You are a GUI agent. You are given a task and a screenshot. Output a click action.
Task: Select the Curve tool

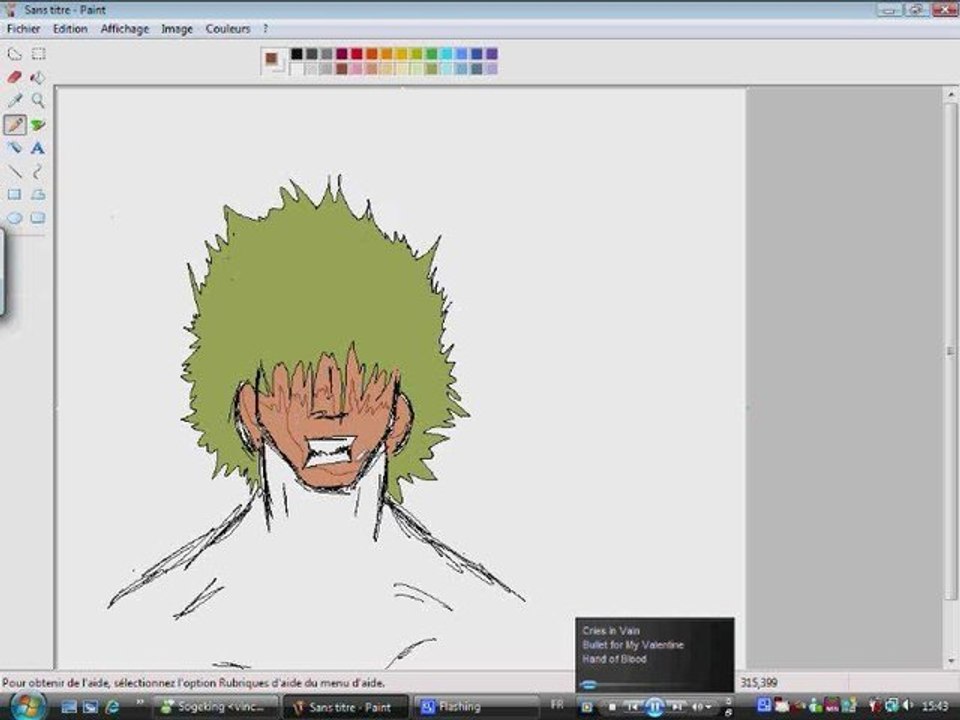(38, 171)
